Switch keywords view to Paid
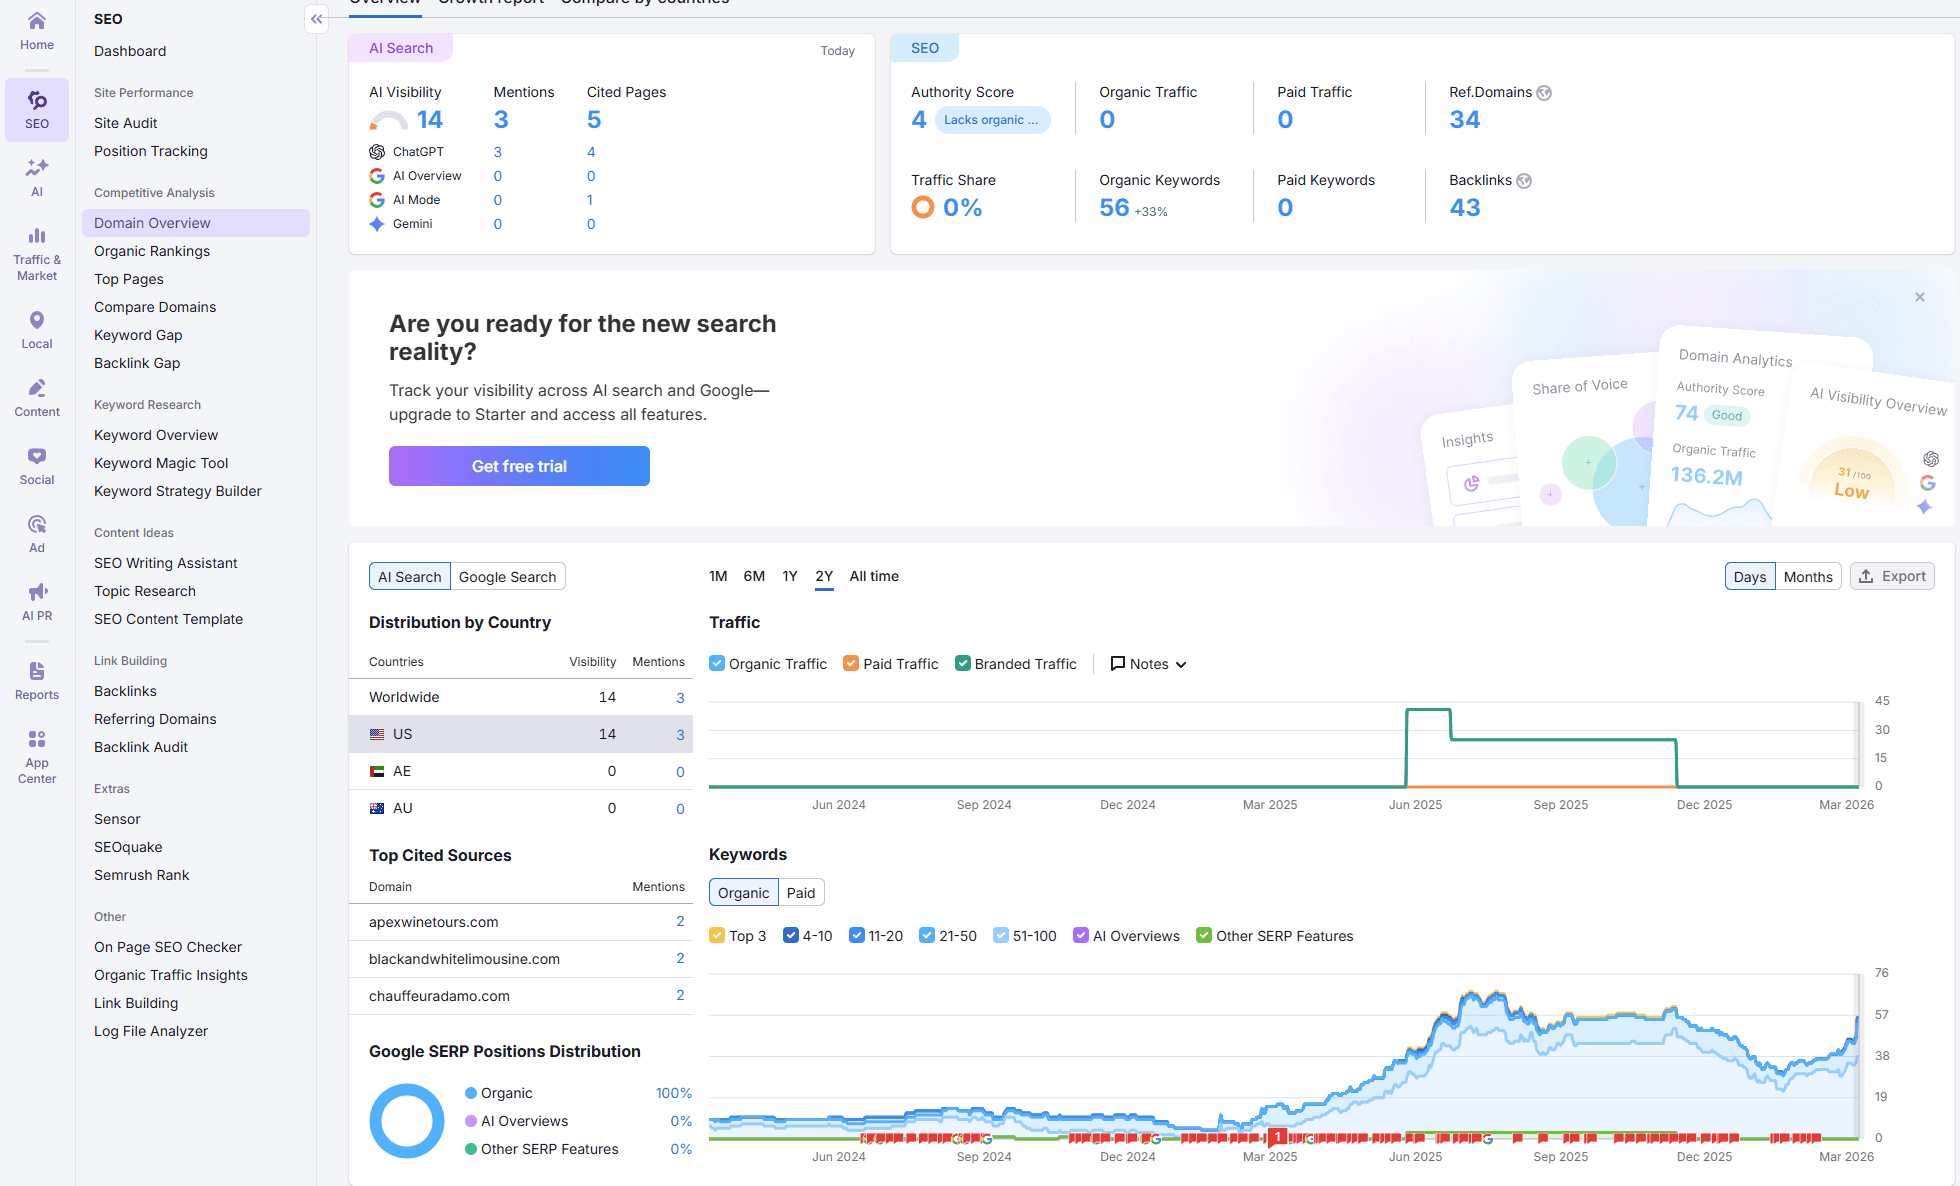 point(801,892)
